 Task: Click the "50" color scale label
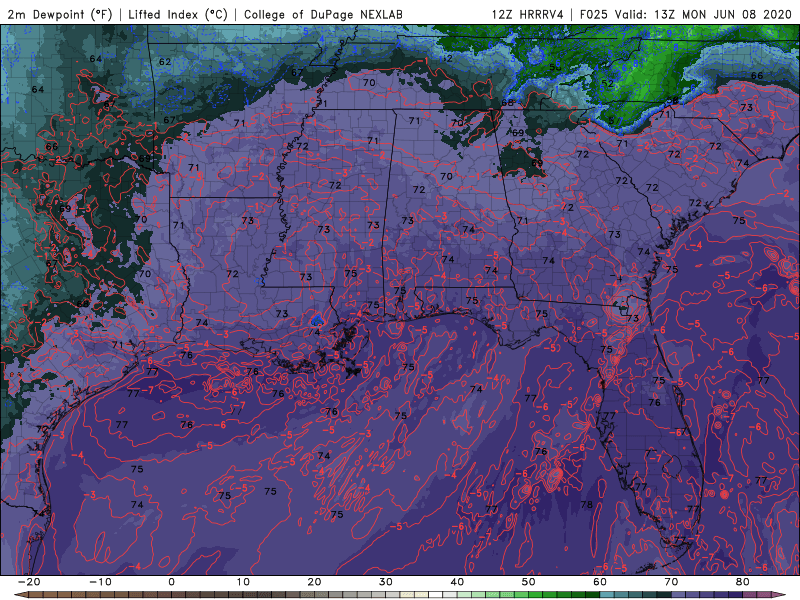coord(529,582)
